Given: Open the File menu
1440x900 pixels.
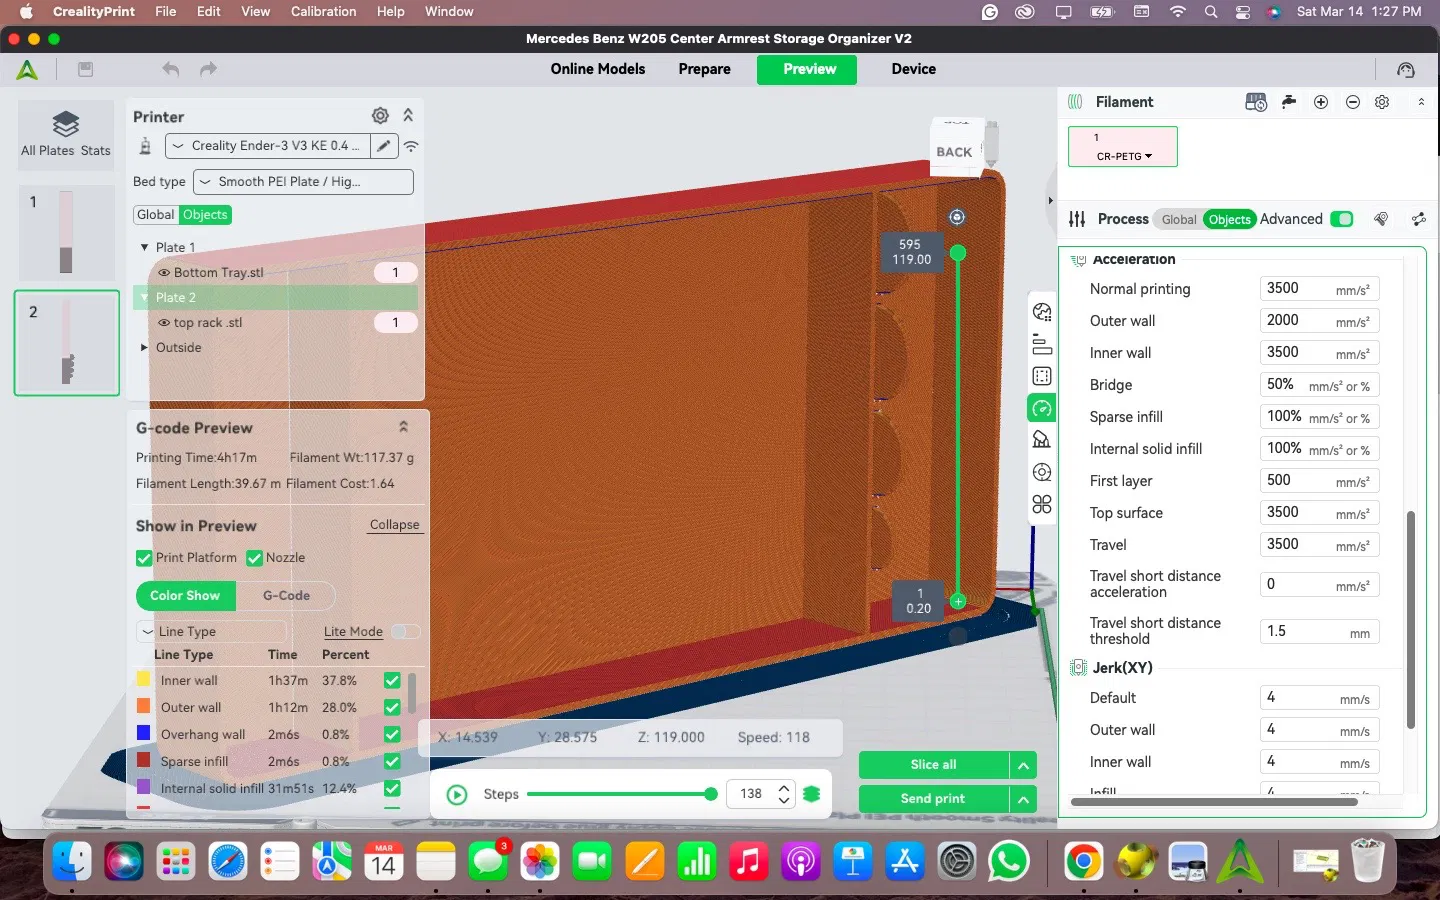Looking at the screenshot, I should tap(166, 12).
